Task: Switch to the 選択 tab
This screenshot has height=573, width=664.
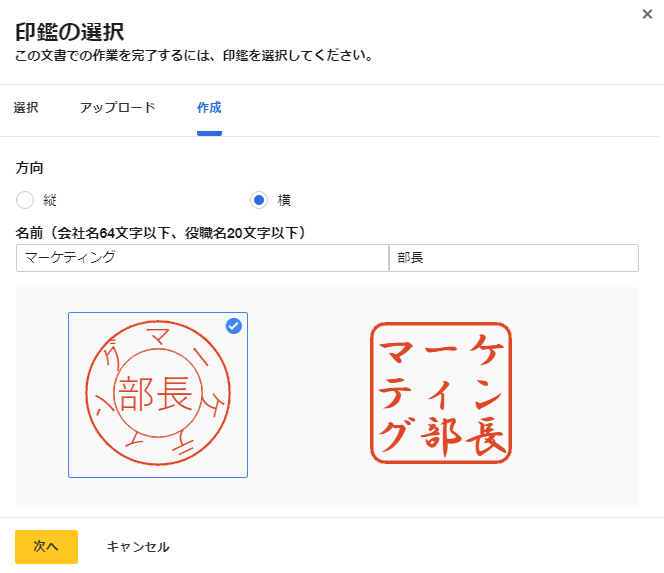Action: (x=26, y=108)
